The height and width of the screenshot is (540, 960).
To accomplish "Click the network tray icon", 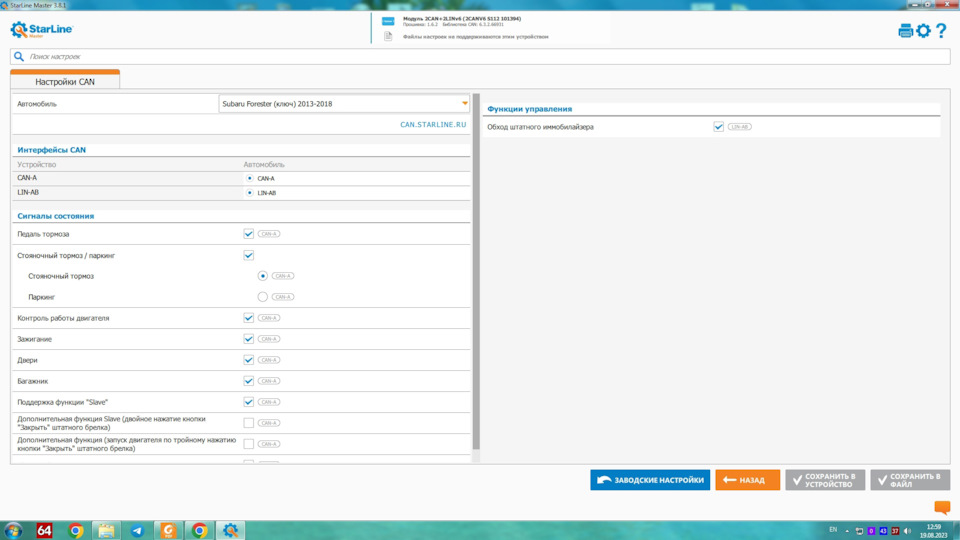I will pos(859,531).
